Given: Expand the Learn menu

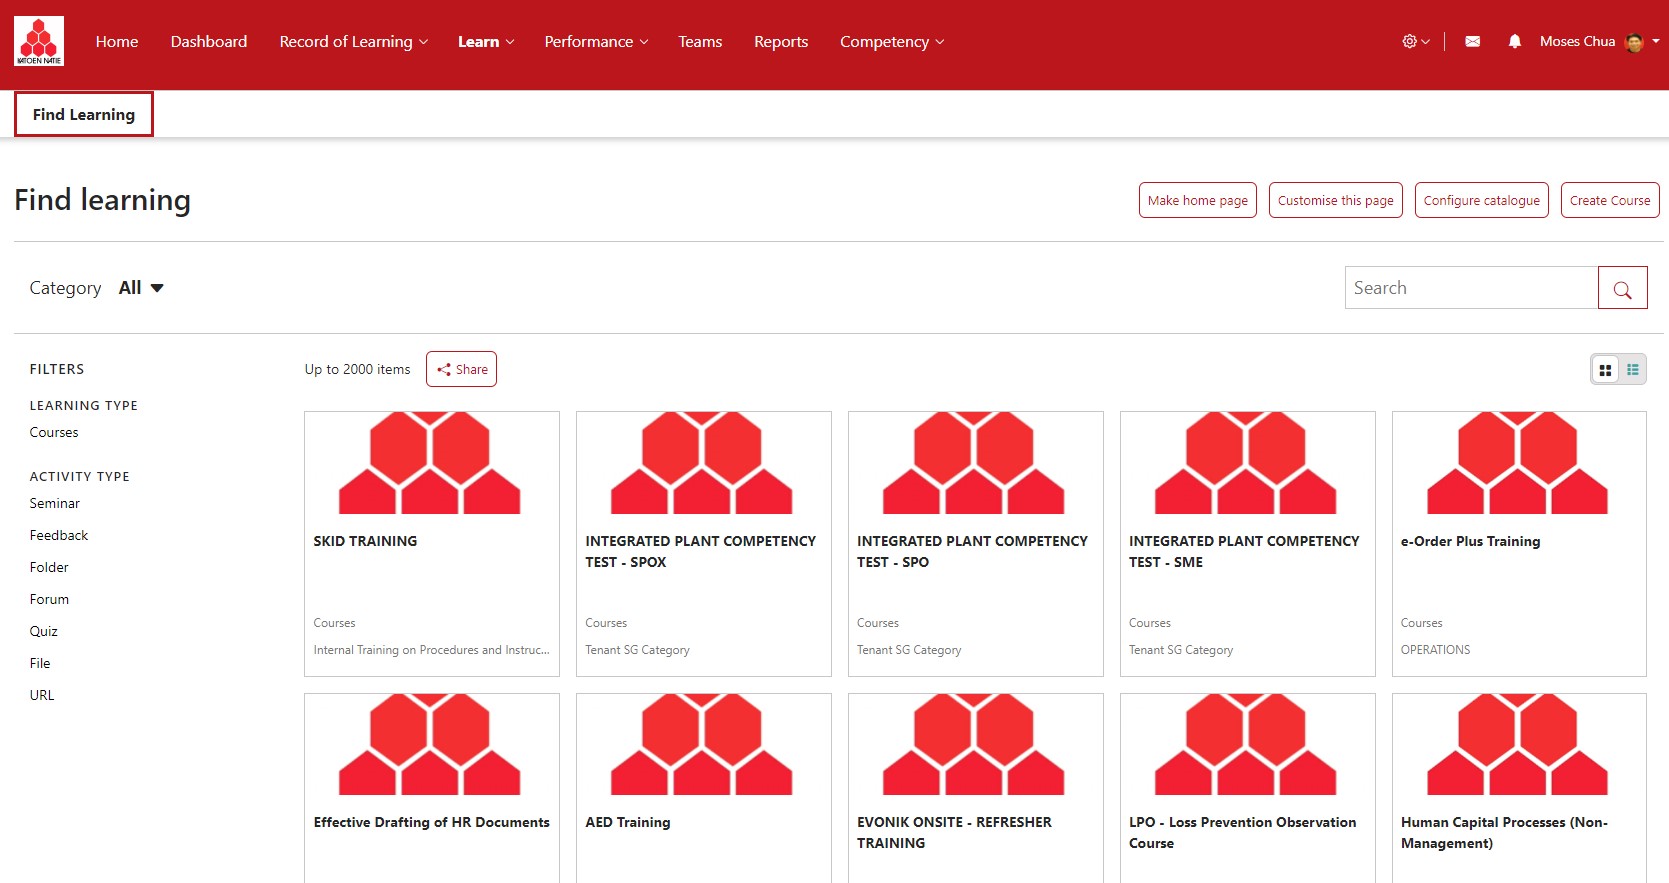Looking at the screenshot, I should tap(486, 41).
